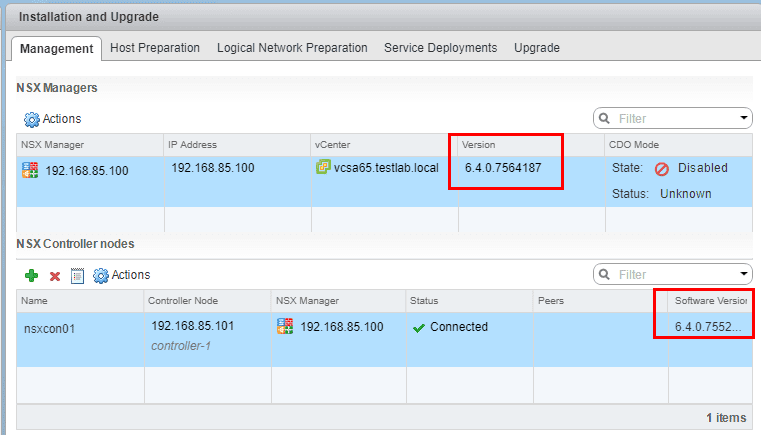The width and height of the screenshot is (761, 435).
Task: Delete controller with red X icon
Action: coord(55,276)
